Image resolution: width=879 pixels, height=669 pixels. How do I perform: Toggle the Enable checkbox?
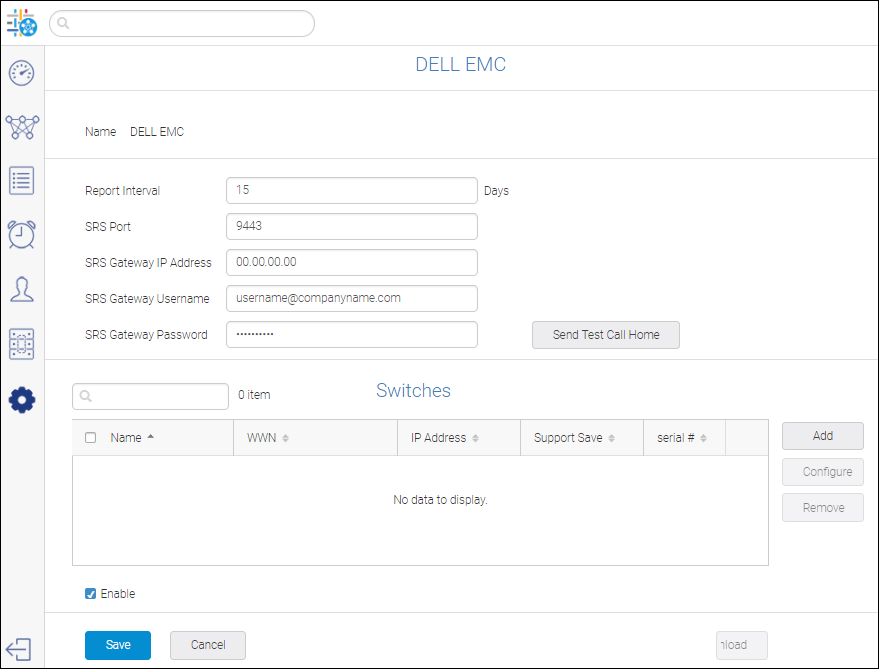pyautogui.click(x=90, y=593)
